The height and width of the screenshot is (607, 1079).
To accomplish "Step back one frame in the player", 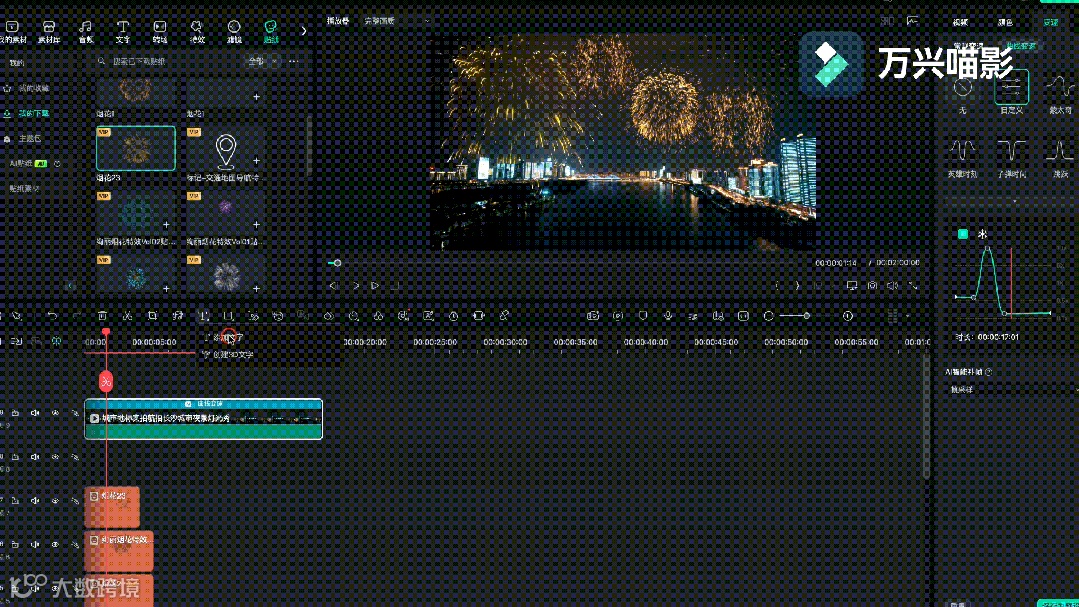I will click(x=333, y=286).
